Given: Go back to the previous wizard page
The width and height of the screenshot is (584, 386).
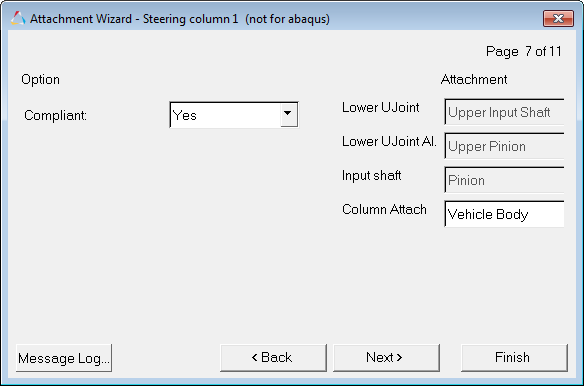Looking at the screenshot, I should pyautogui.click(x=273, y=358).
